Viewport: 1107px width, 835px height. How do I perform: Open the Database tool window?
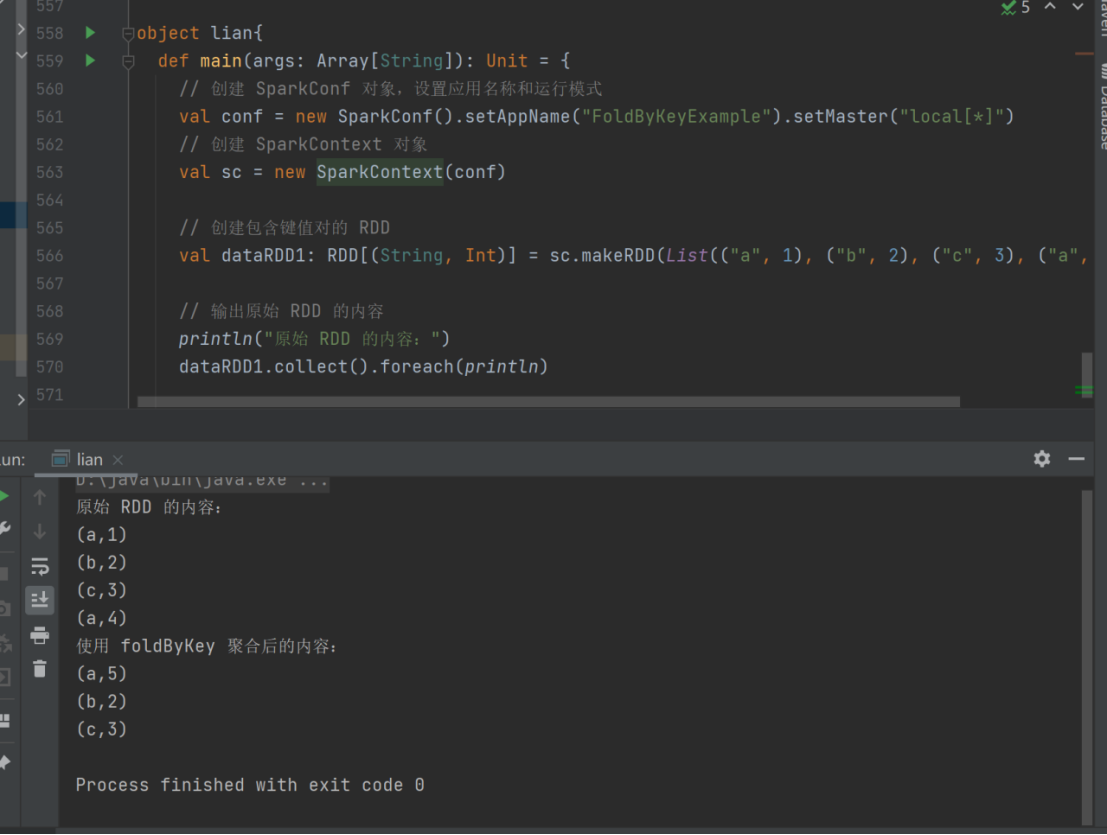pyautogui.click(x=1101, y=106)
